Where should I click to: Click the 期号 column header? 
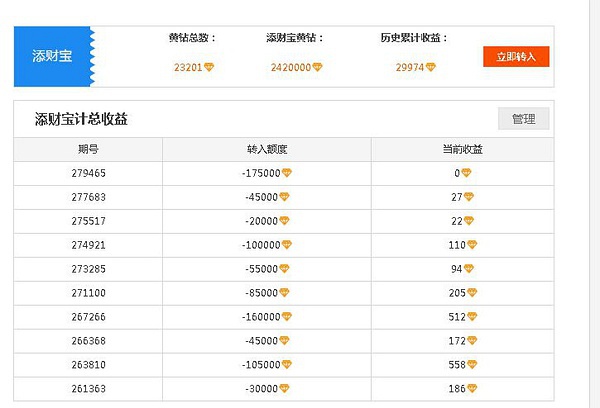click(88, 149)
